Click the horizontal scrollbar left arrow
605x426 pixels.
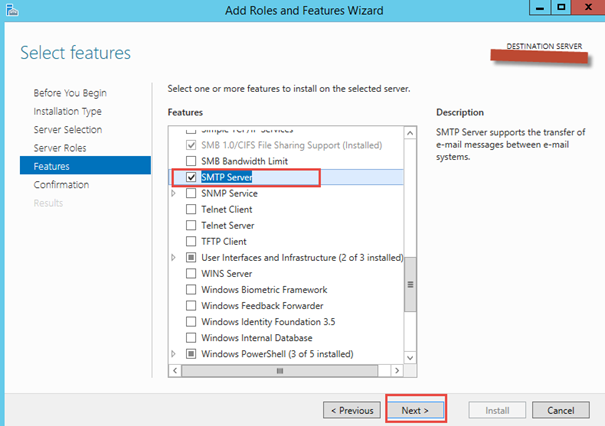point(176,370)
